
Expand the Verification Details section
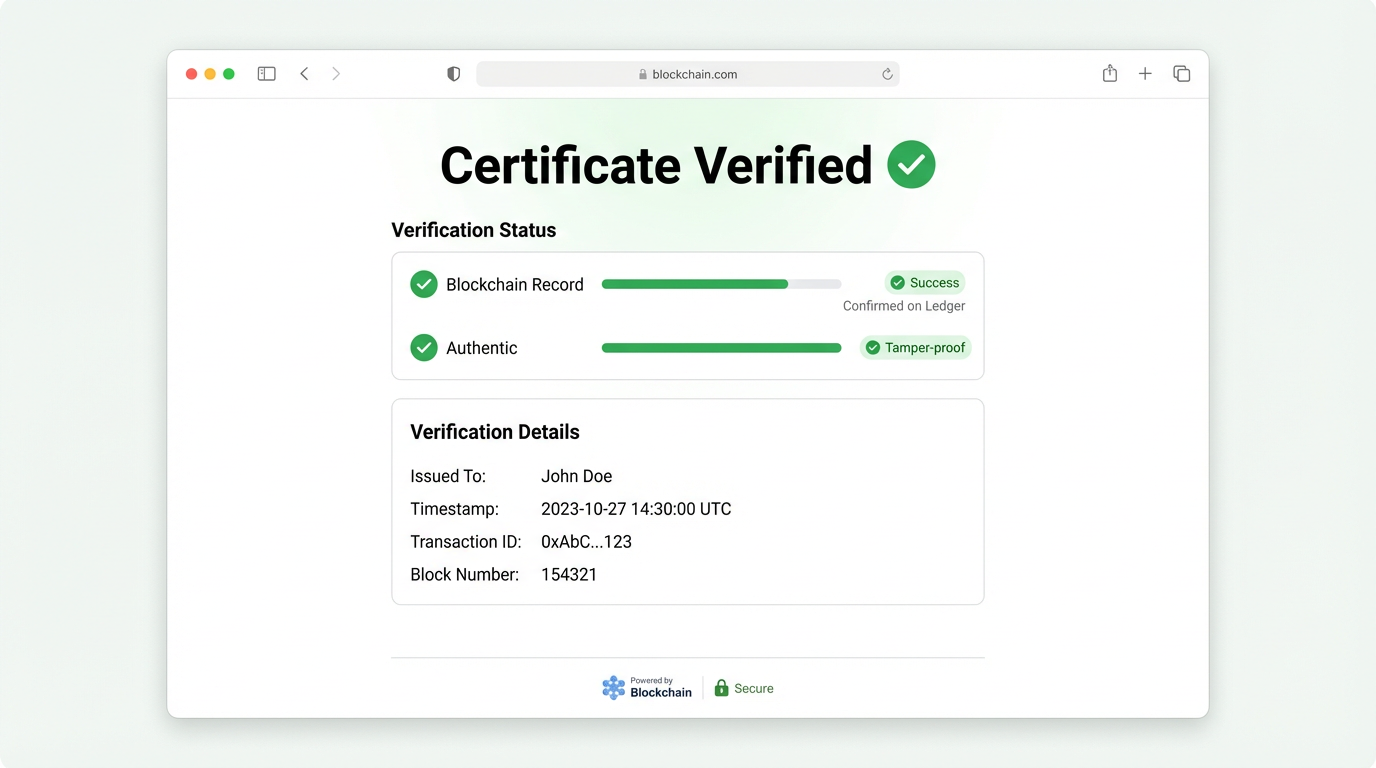click(x=494, y=431)
